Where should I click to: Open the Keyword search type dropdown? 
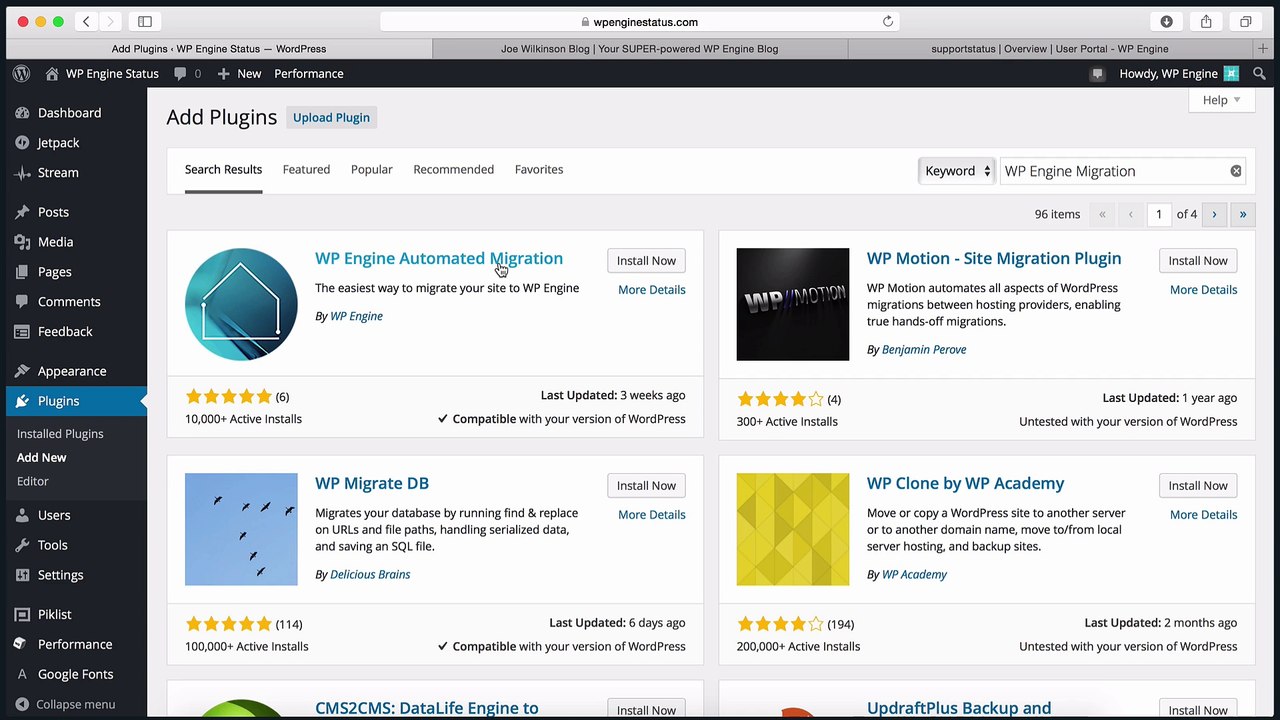pyautogui.click(x=957, y=171)
